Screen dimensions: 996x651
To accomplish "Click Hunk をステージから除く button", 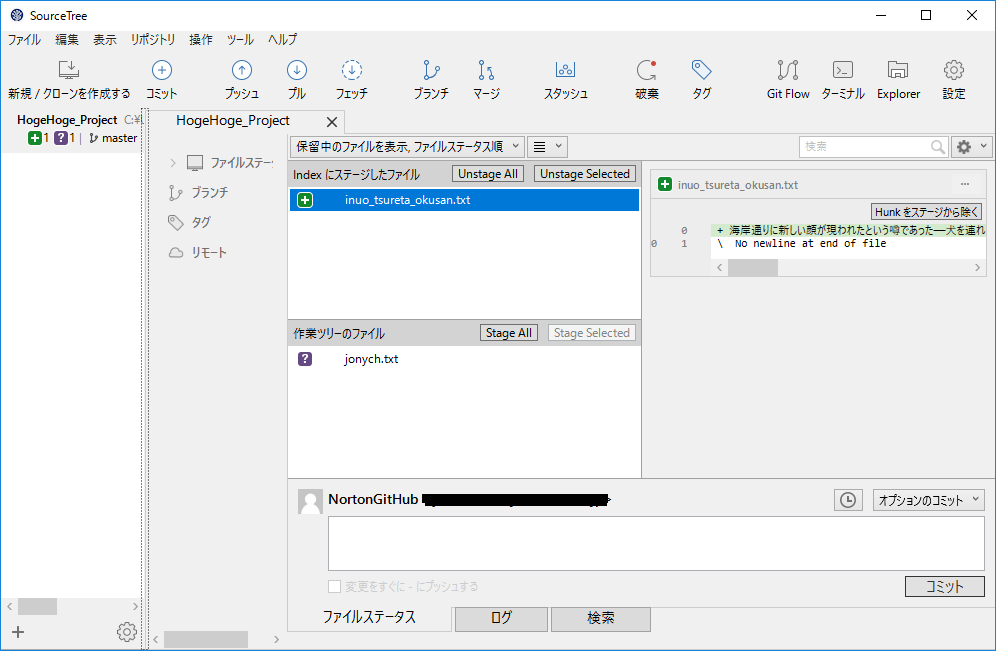I will pos(927,211).
